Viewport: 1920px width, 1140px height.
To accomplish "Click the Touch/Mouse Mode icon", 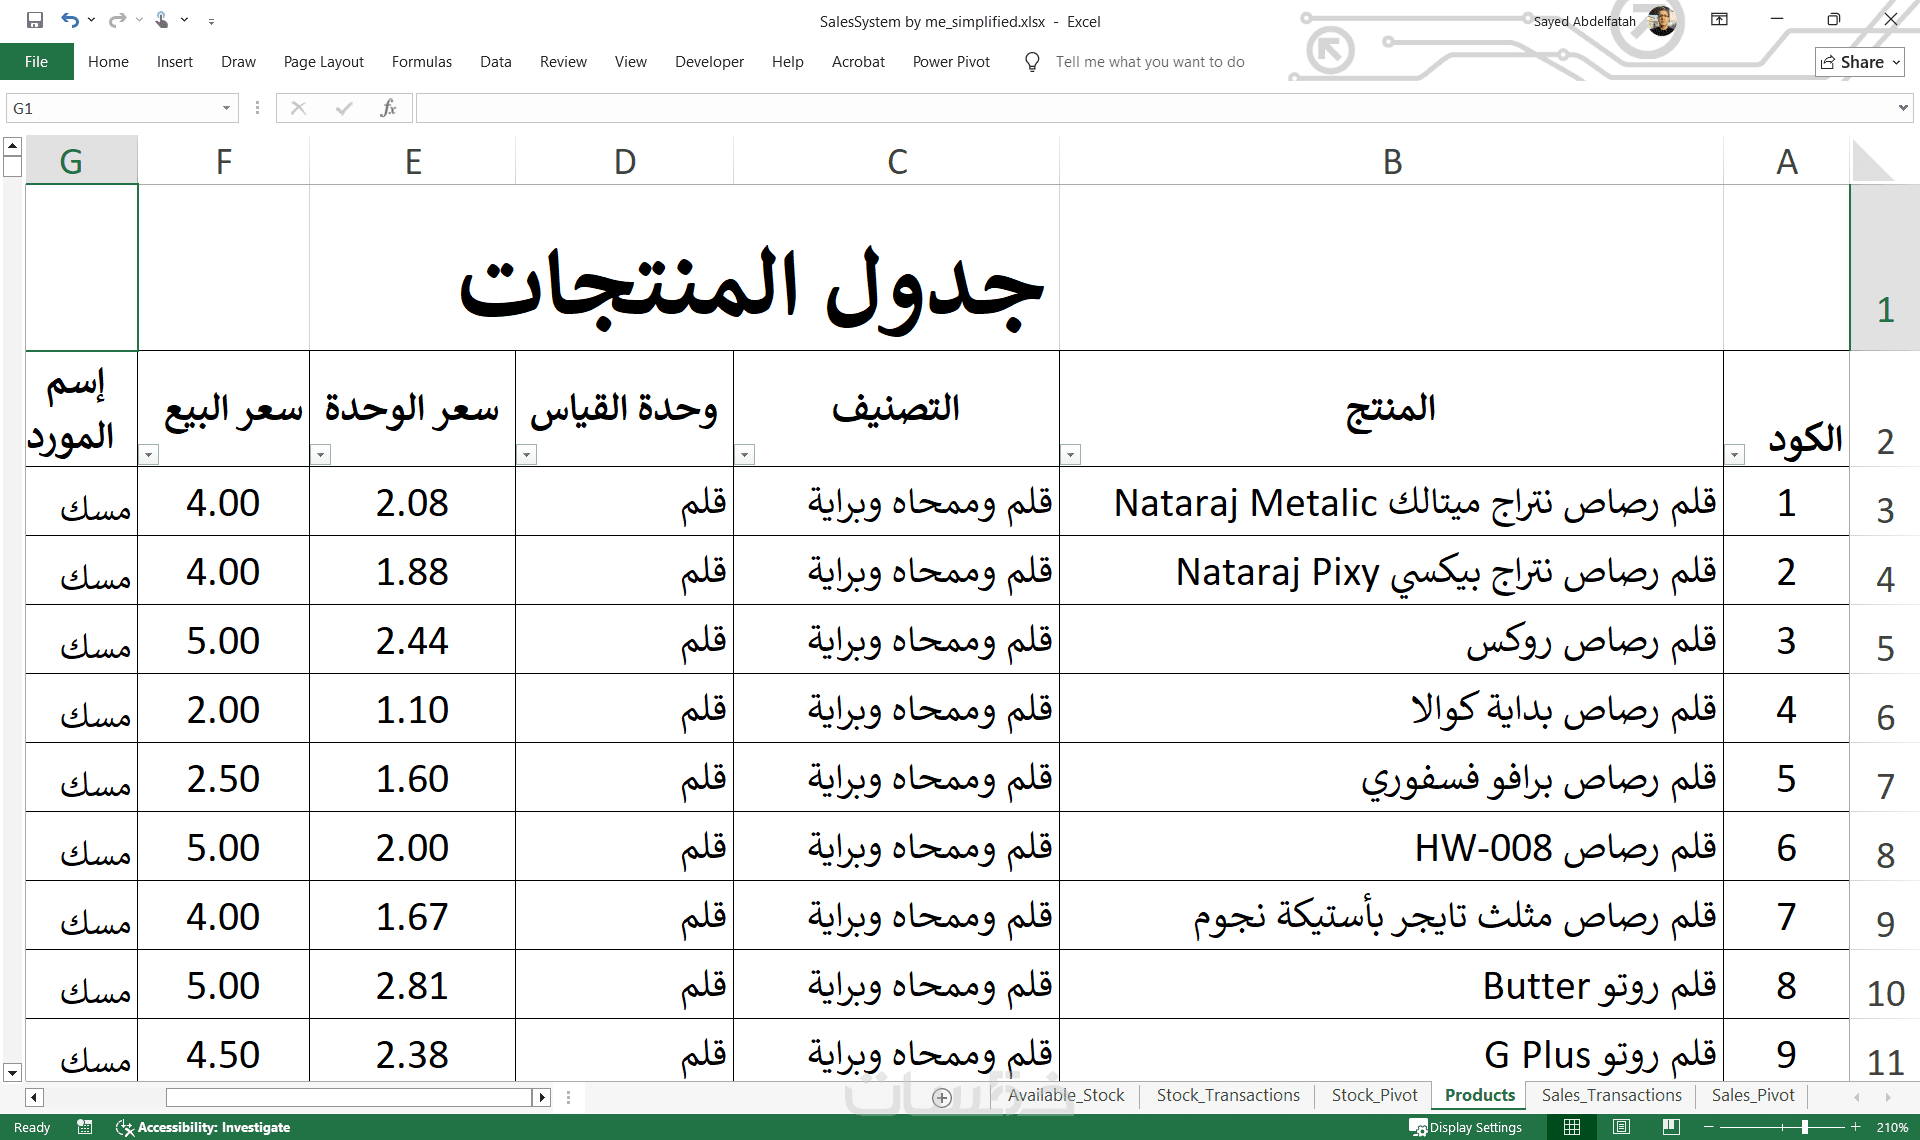I will [x=162, y=20].
